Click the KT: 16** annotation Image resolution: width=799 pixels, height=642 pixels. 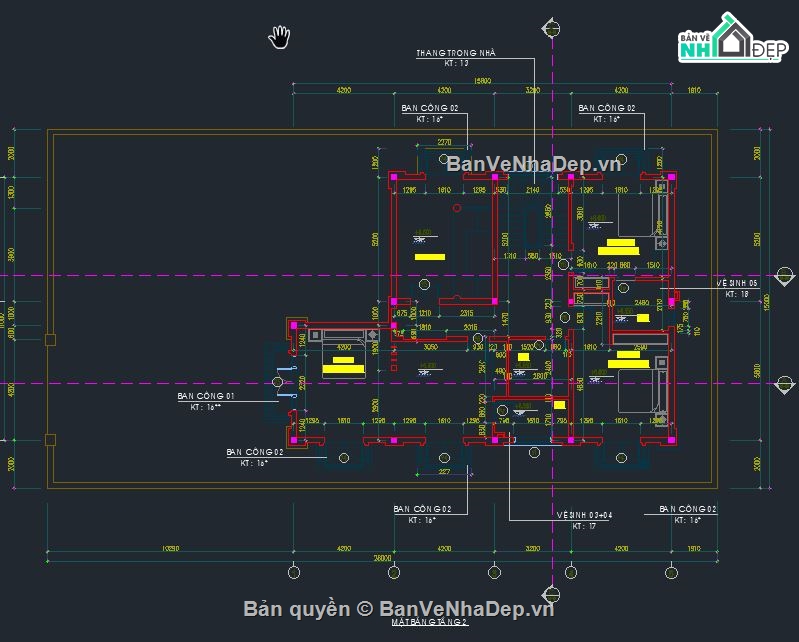[205, 407]
